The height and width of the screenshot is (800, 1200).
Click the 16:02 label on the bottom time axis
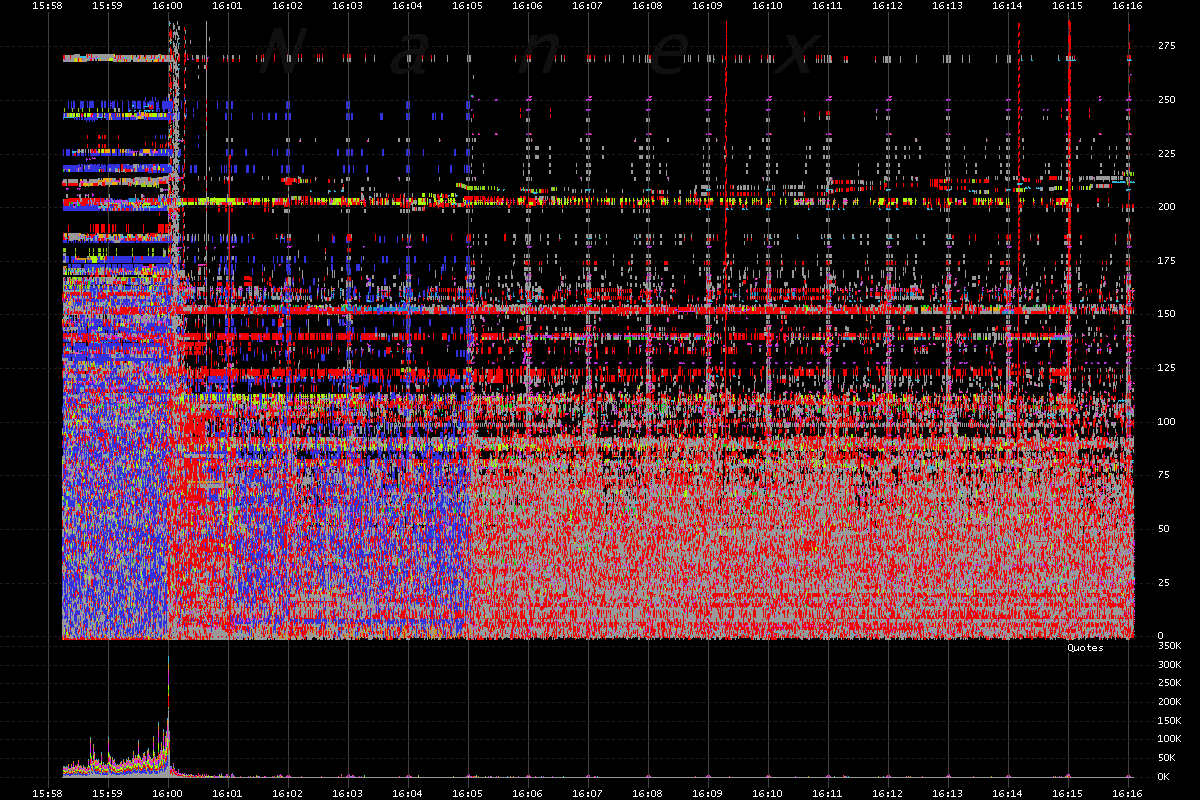tap(287, 792)
